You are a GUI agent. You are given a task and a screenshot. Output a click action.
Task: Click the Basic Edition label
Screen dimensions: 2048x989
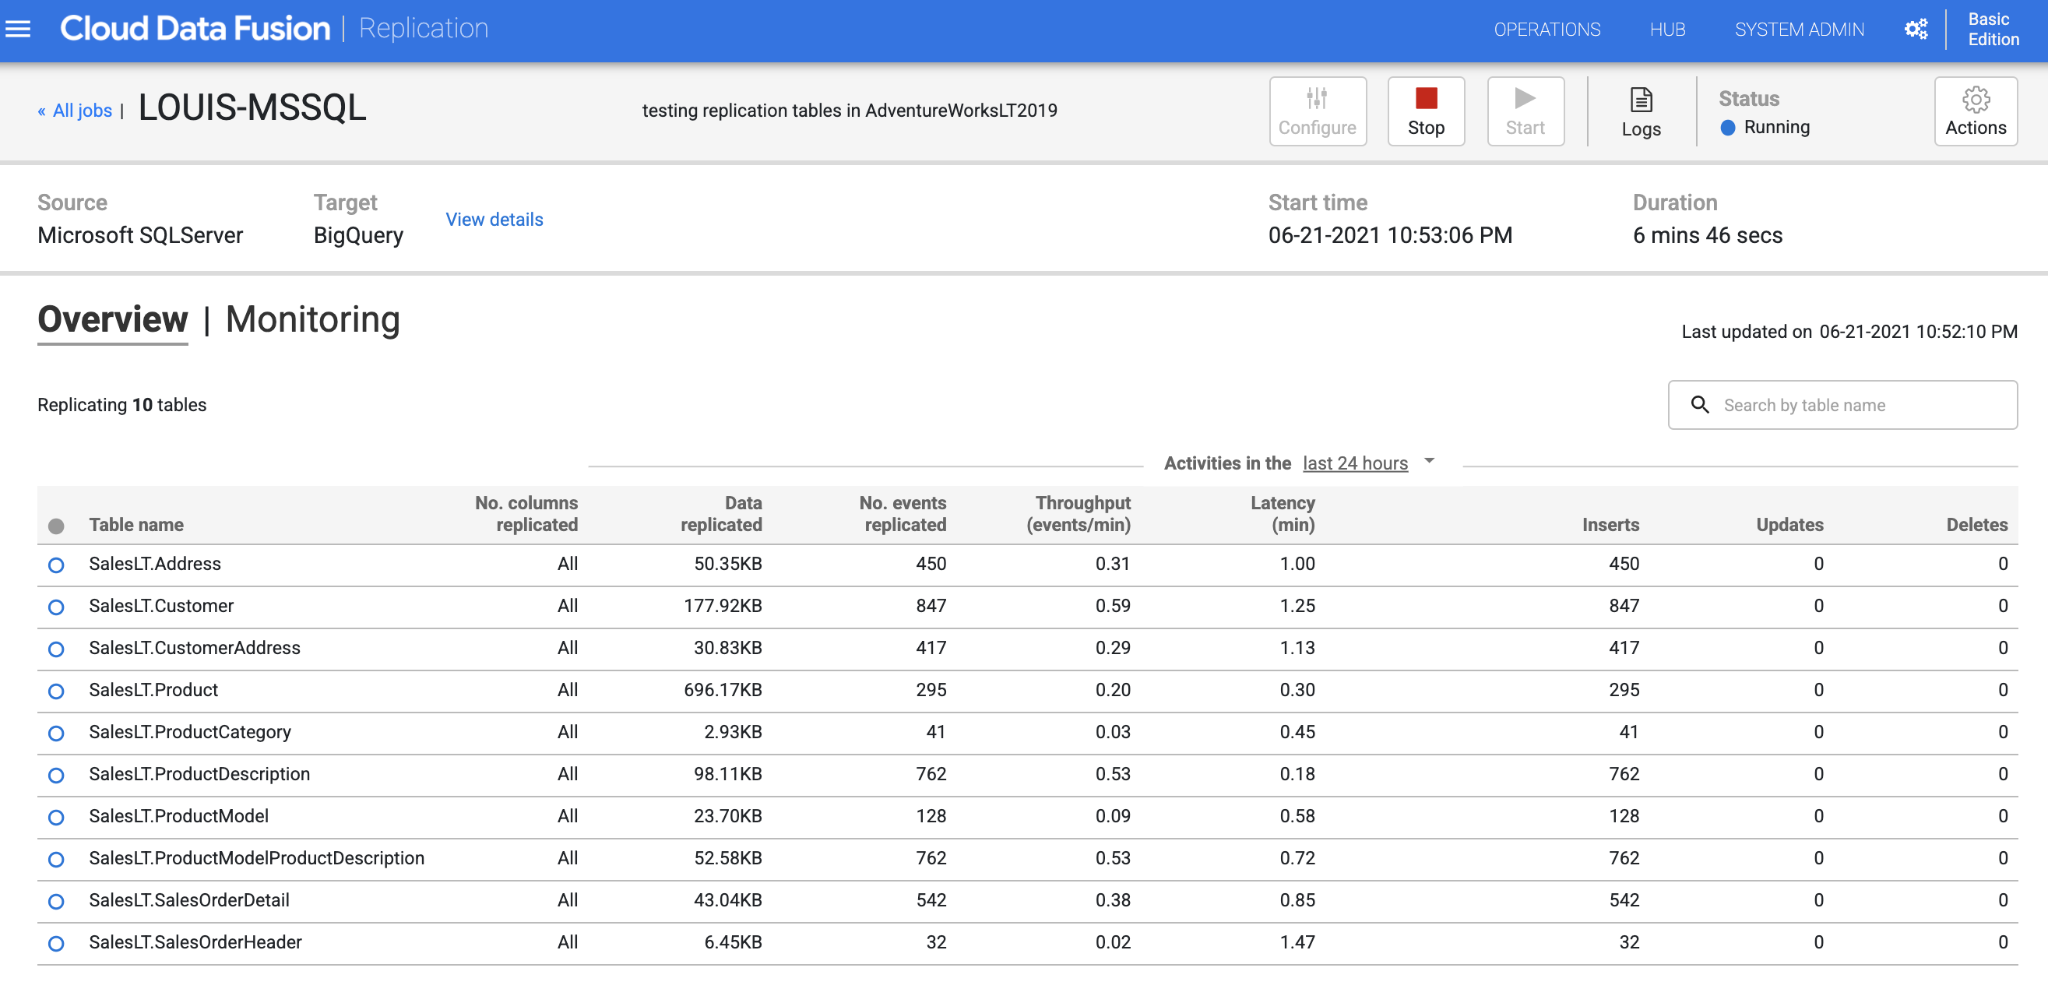(x=1993, y=29)
